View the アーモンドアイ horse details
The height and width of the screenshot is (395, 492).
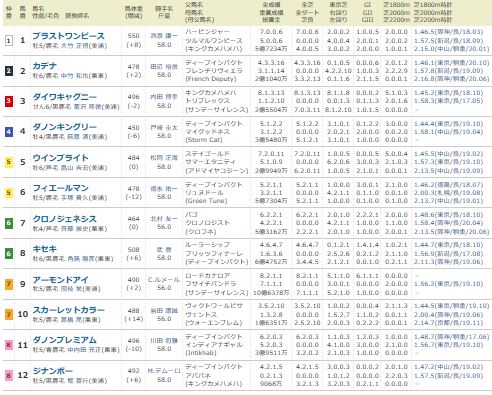[x=60, y=280]
